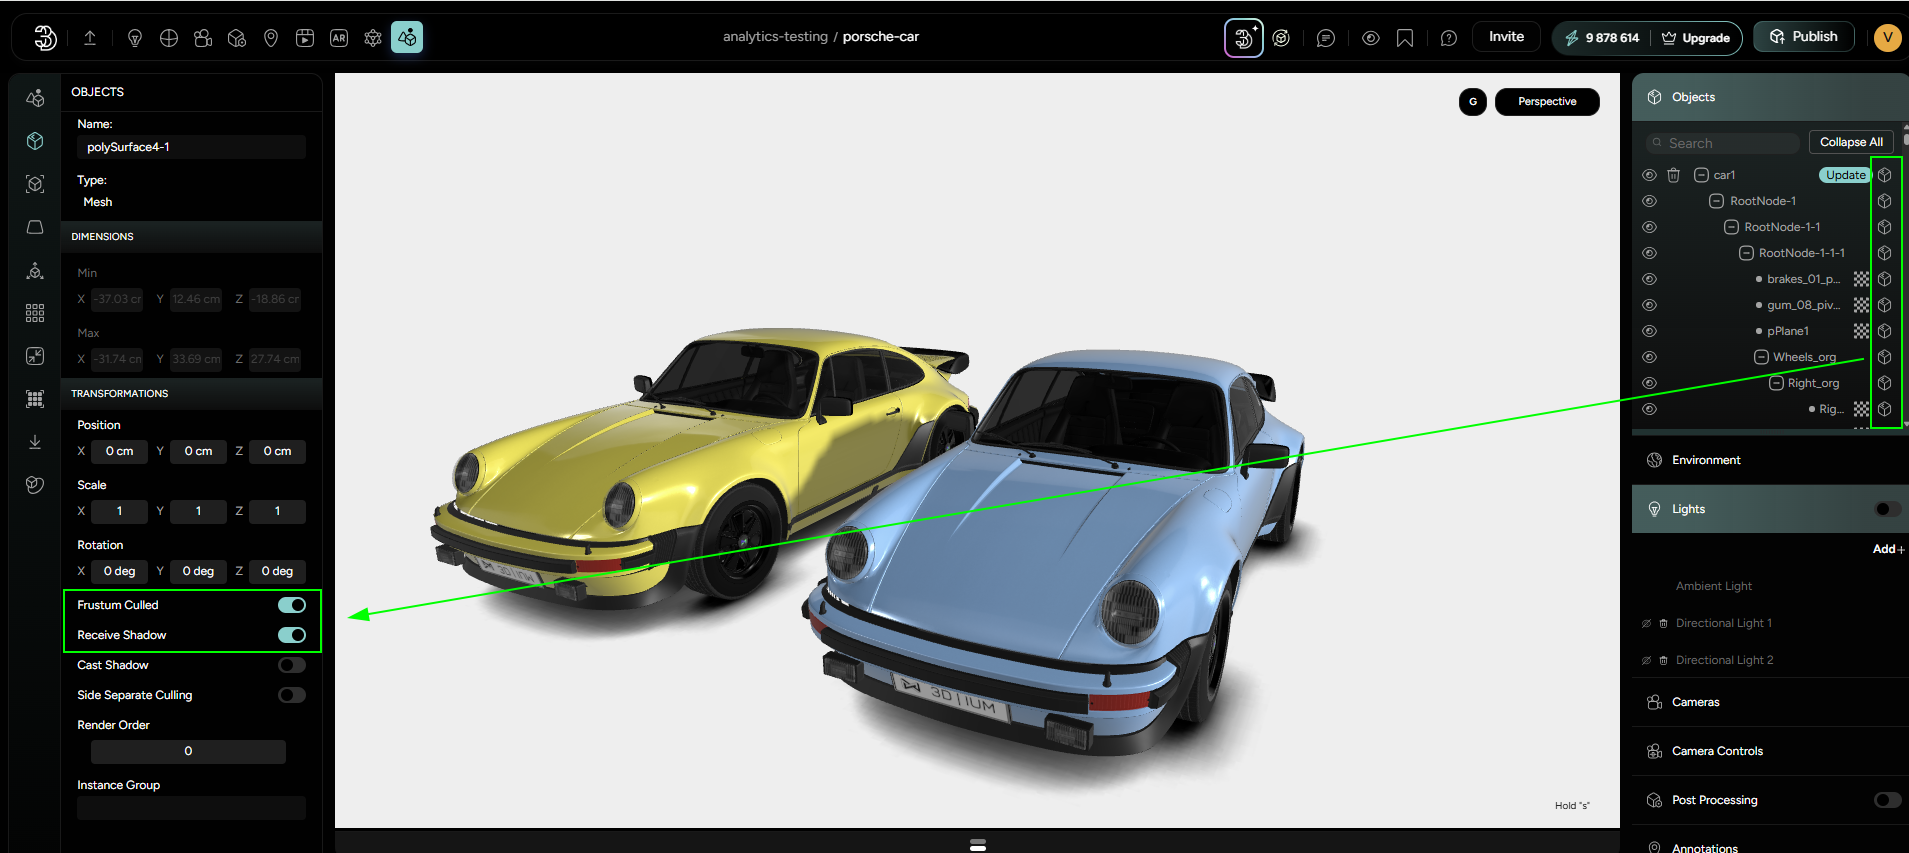Disable the Frustum Culled toggle

pyautogui.click(x=292, y=605)
